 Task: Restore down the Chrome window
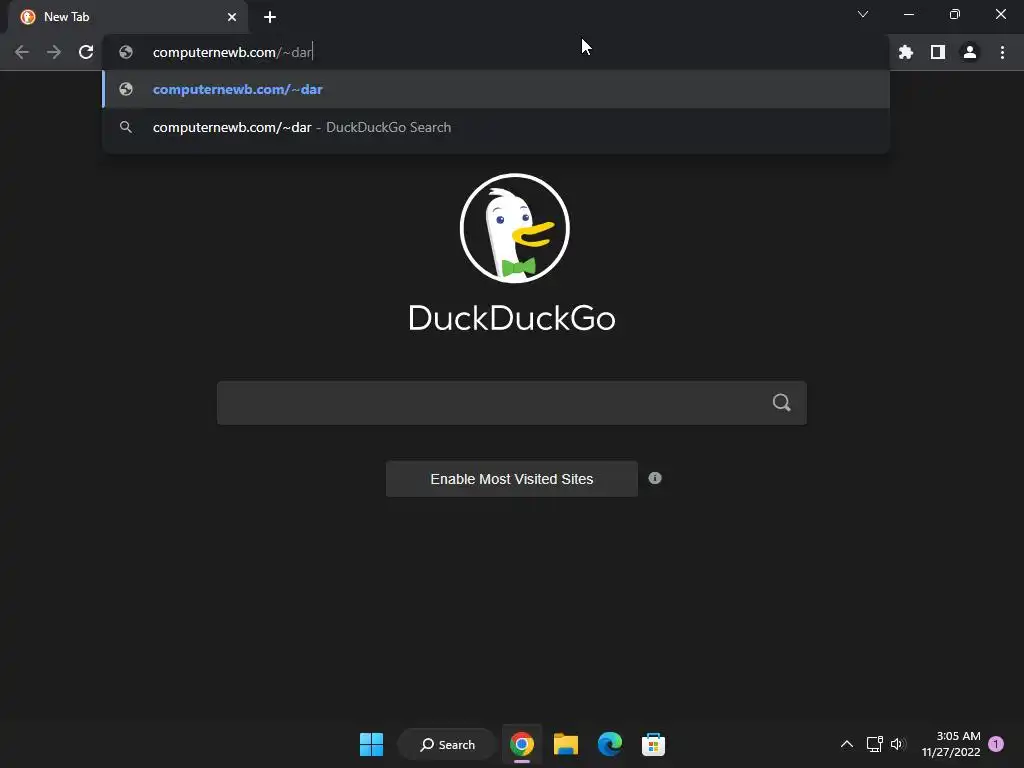tap(955, 14)
